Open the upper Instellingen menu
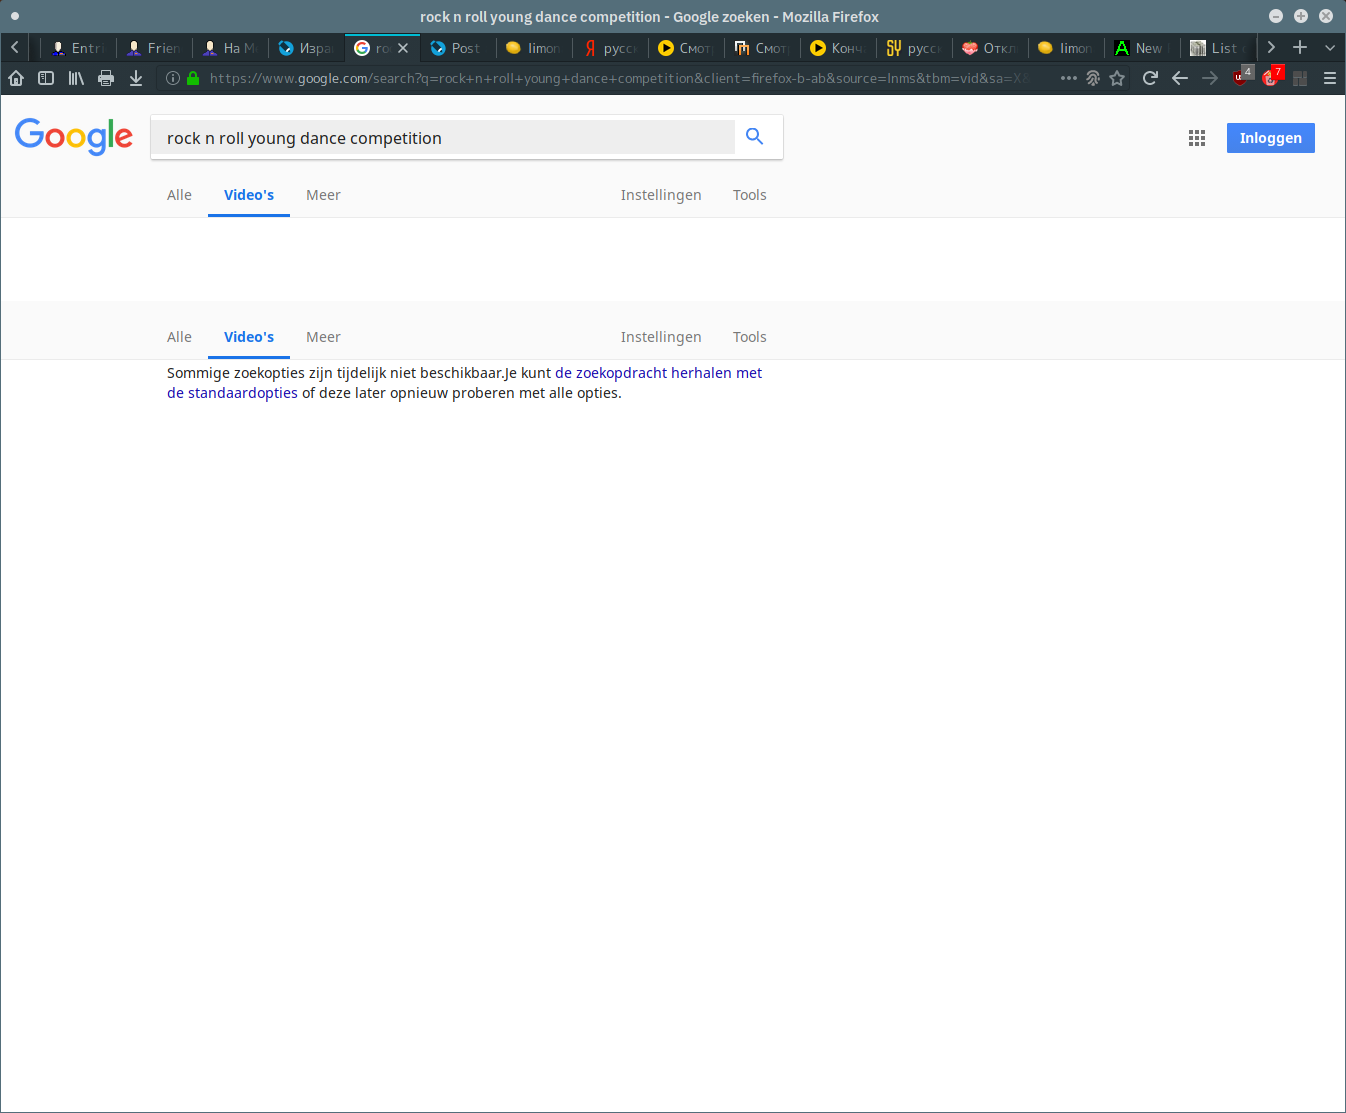 point(661,195)
